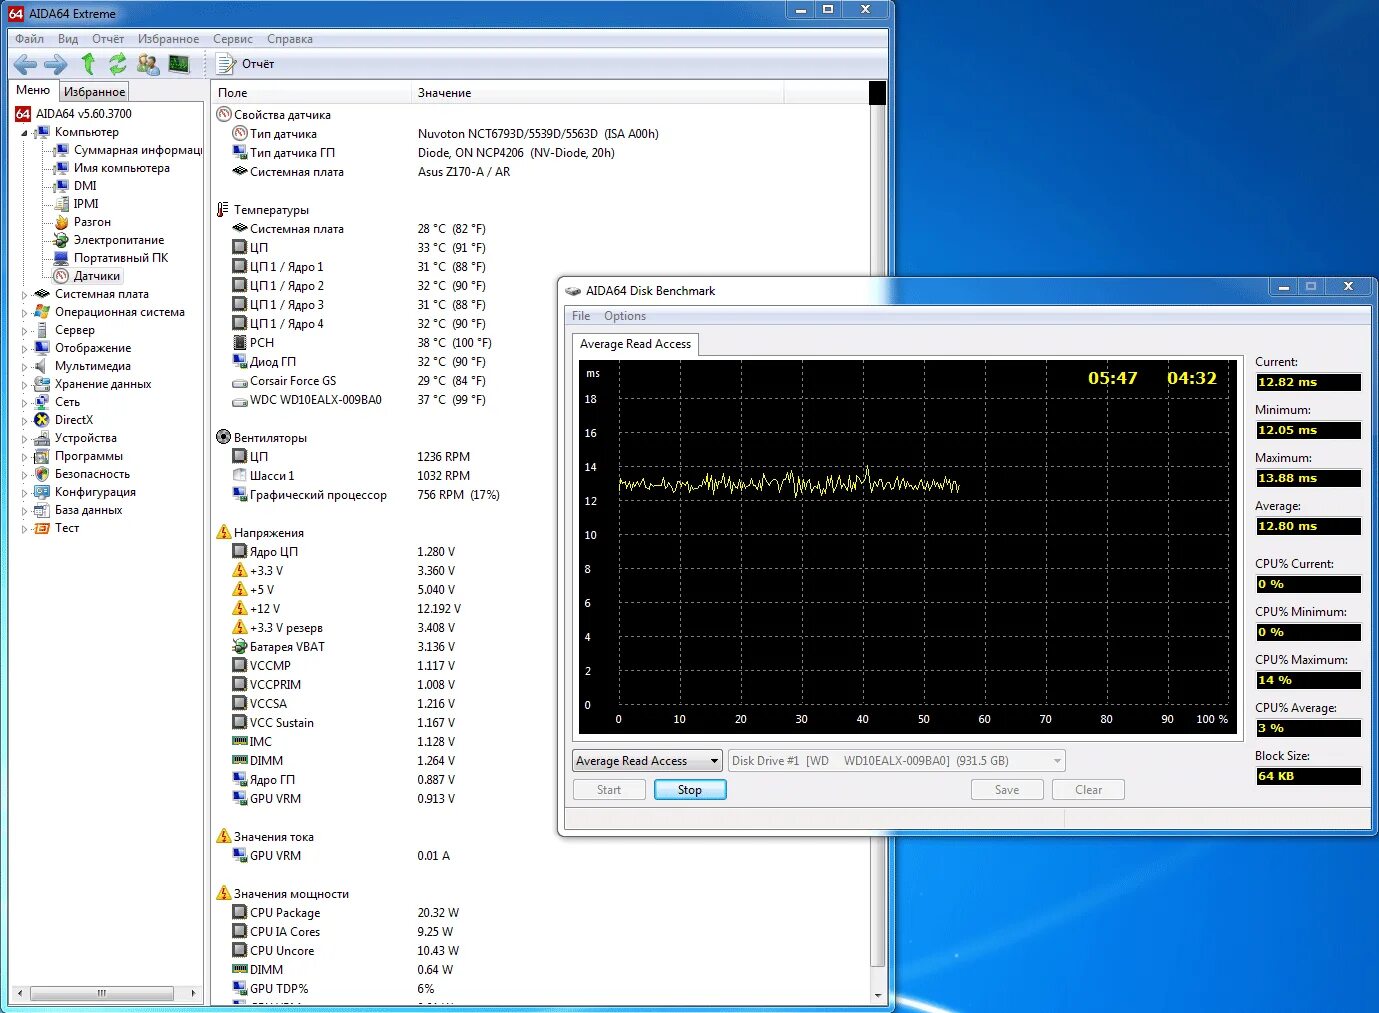Click the Значение column header
The image size is (1379, 1013).
(597, 93)
